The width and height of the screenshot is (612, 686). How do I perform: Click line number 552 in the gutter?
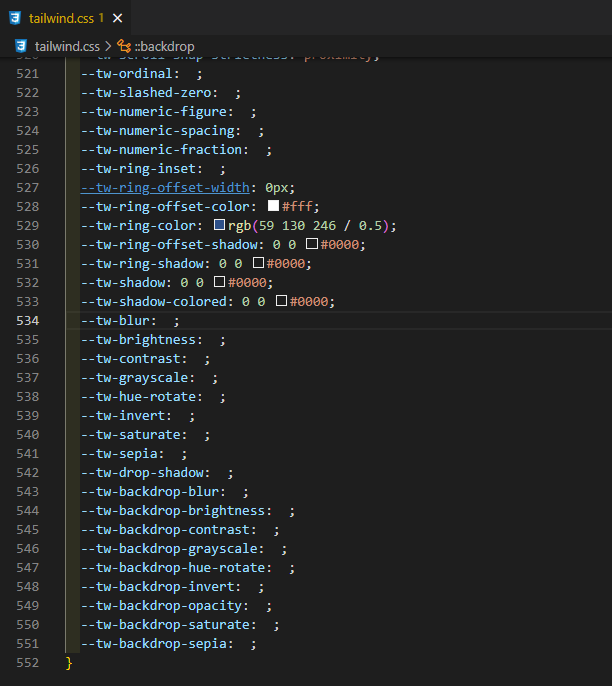pyautogui.click(x=28, y=663)
